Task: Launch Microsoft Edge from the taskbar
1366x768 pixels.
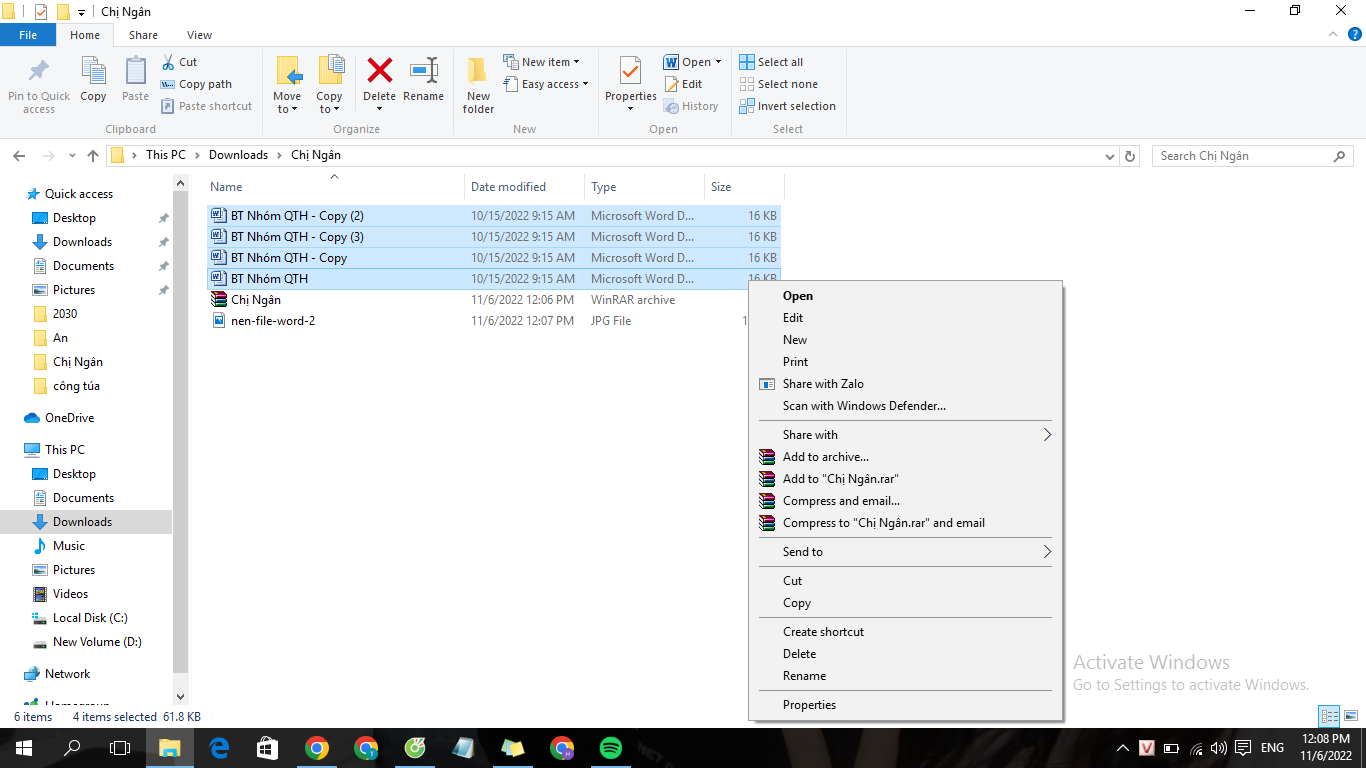Action: pos(219,748)
